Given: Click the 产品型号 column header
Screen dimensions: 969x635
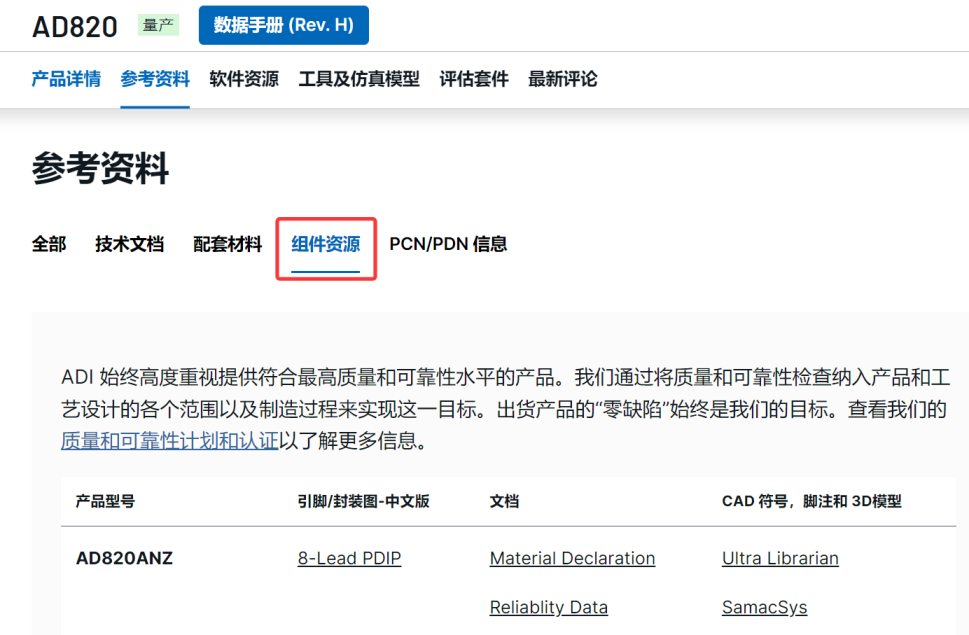Looking at the screenshot, I should pos(105,501).
